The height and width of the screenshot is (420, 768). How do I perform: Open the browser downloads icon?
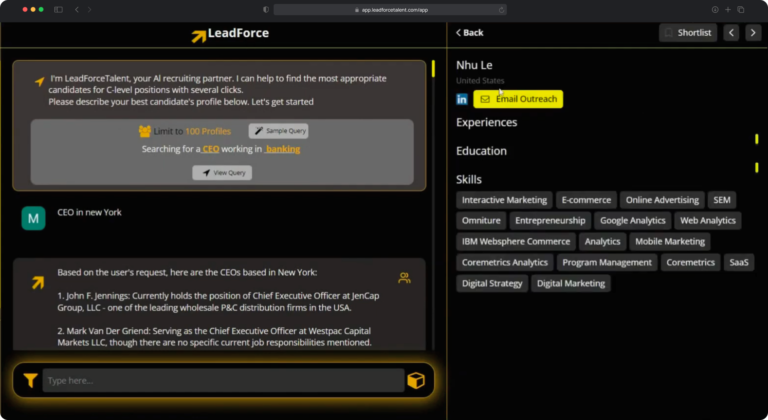[x=715, y=10]
